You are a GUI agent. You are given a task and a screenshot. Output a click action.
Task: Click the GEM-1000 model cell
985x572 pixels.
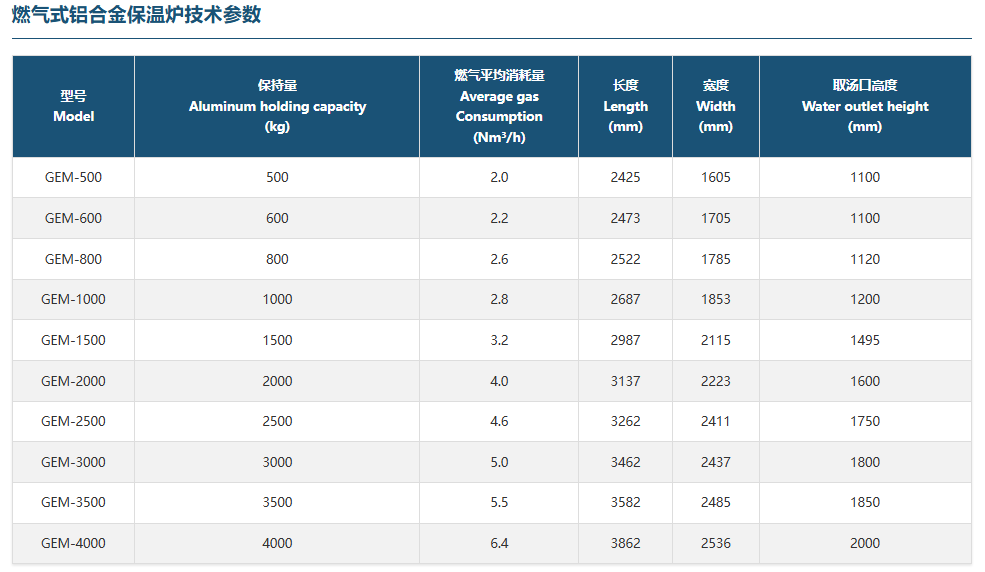pyautogui.click(x=73, y=299)
